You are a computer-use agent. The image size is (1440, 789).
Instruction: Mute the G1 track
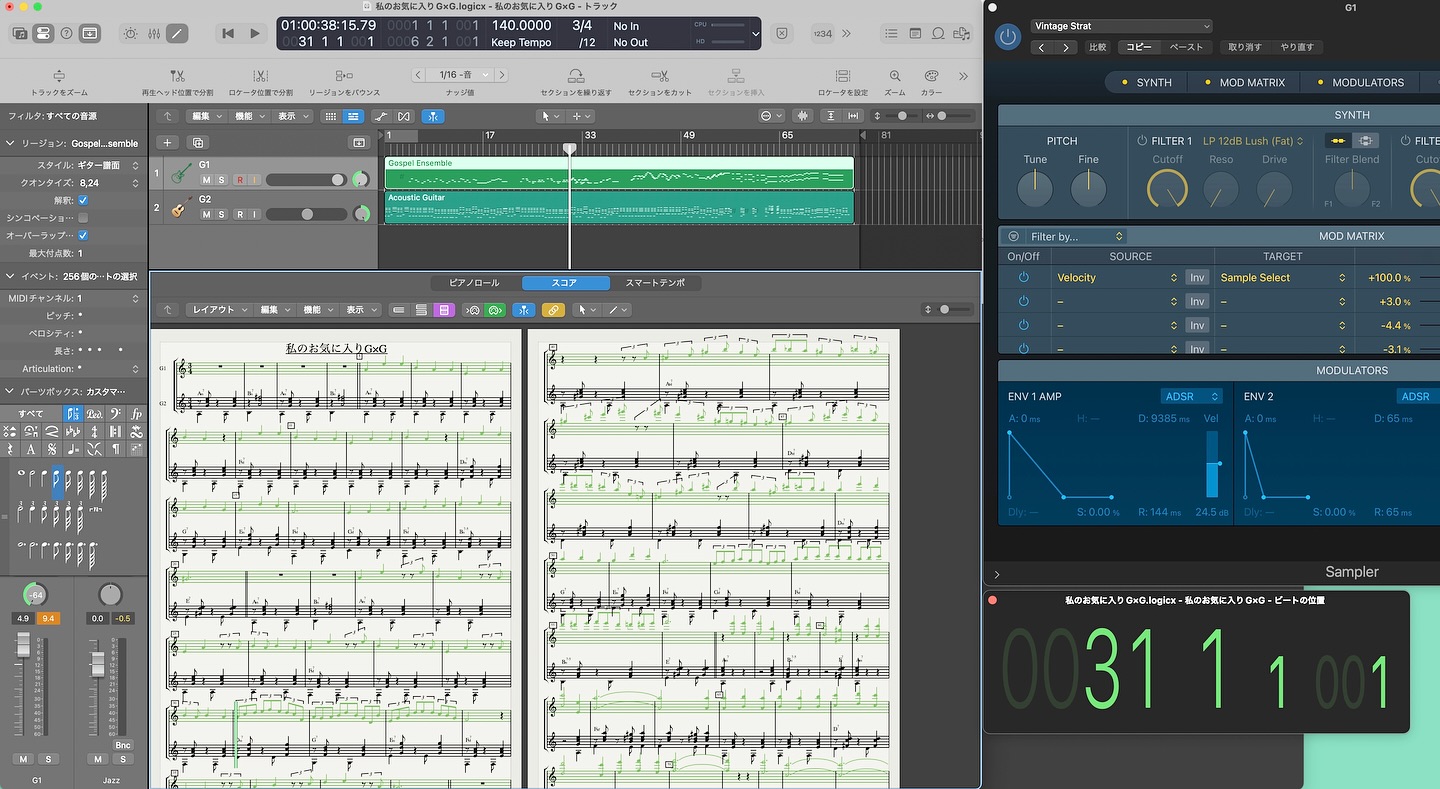coord(206,180)
